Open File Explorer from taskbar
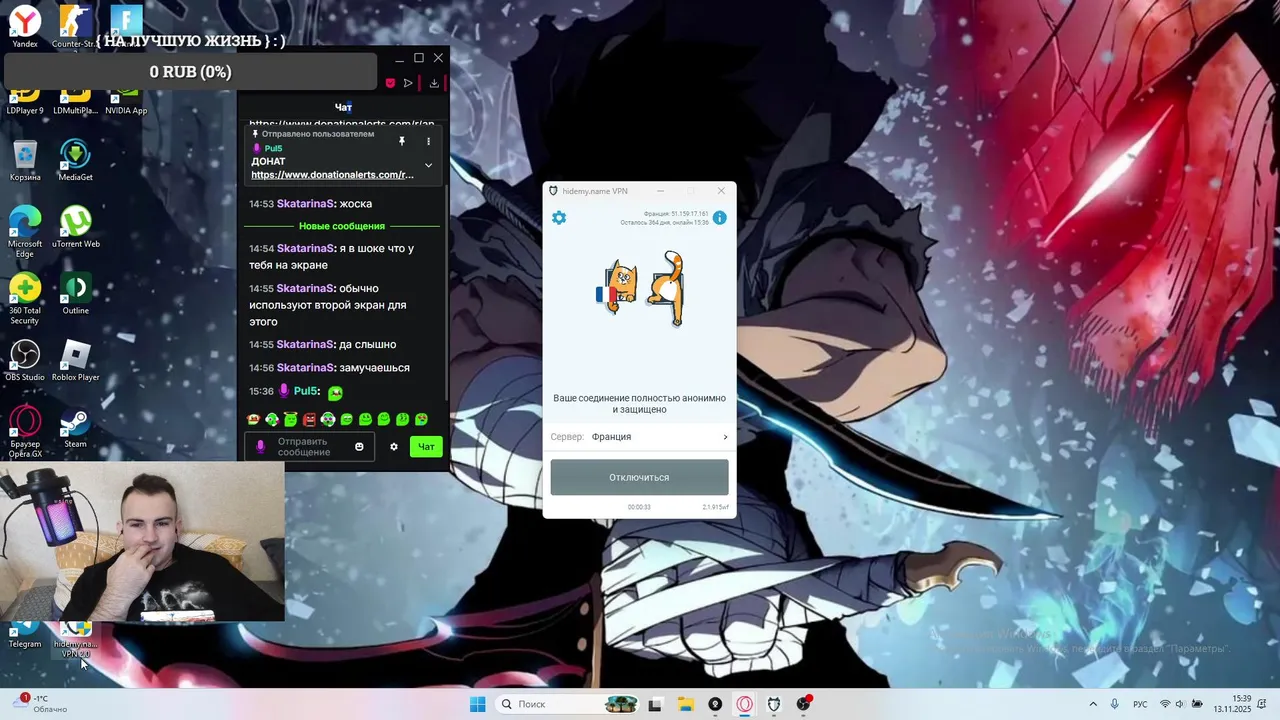This screenshot has width=1280, height=720. [x=685, y=704]
